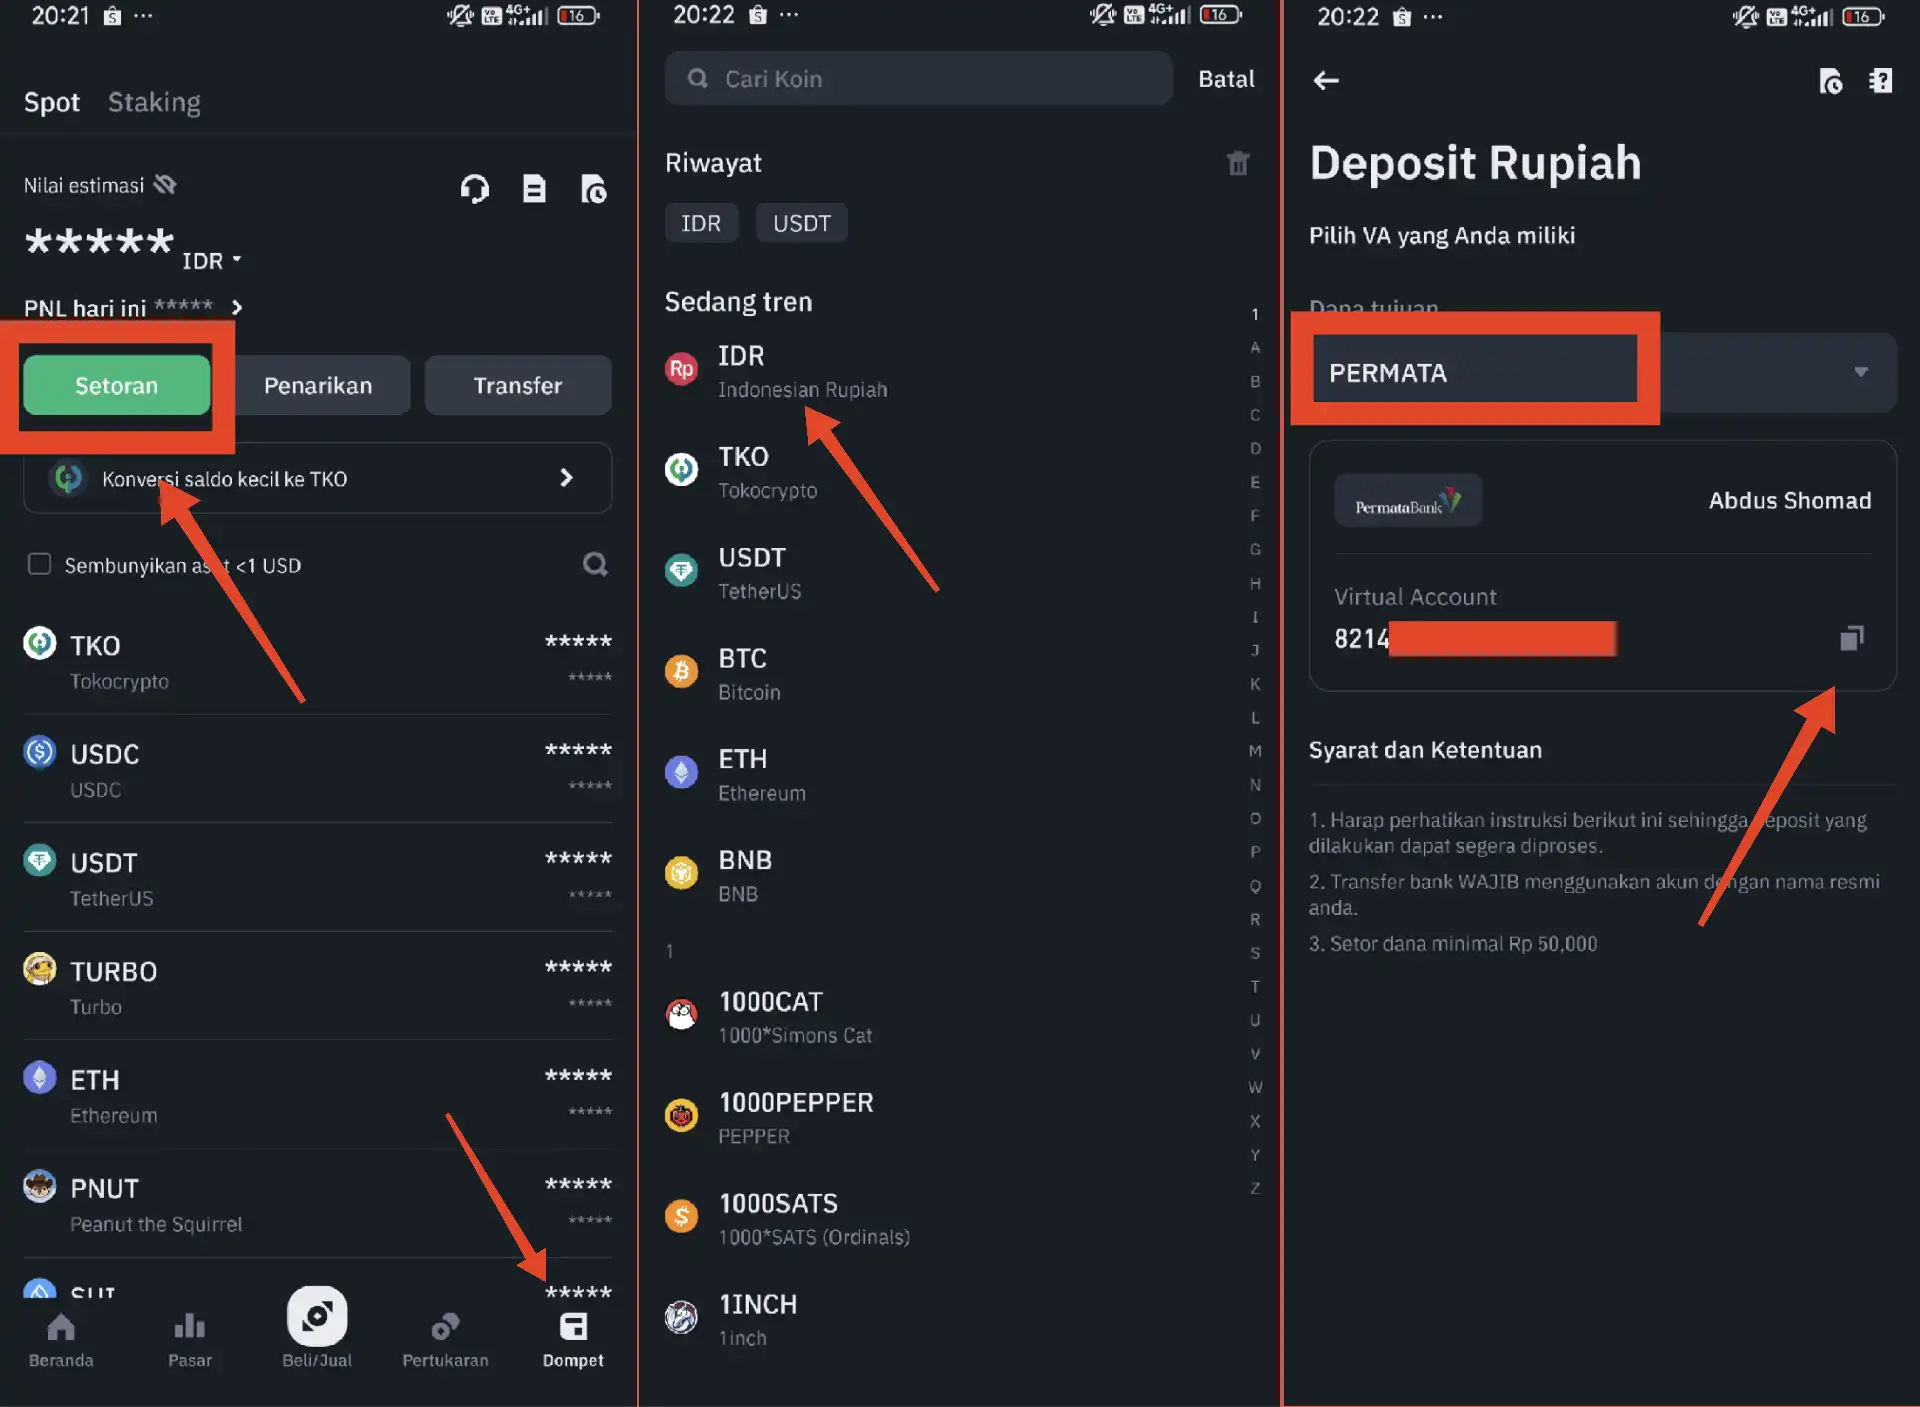Go to Beranda in bottom navigation
Screen dimensions: 1920x1407
coord(61,1339)
